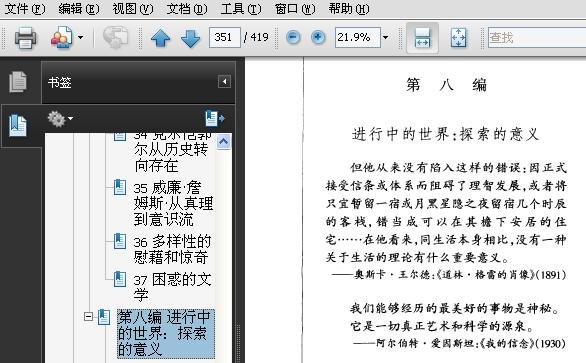The image size is (586, 363).
Task: Collapse the 第八编 bookmark tree node
Action: coord(88,317)
